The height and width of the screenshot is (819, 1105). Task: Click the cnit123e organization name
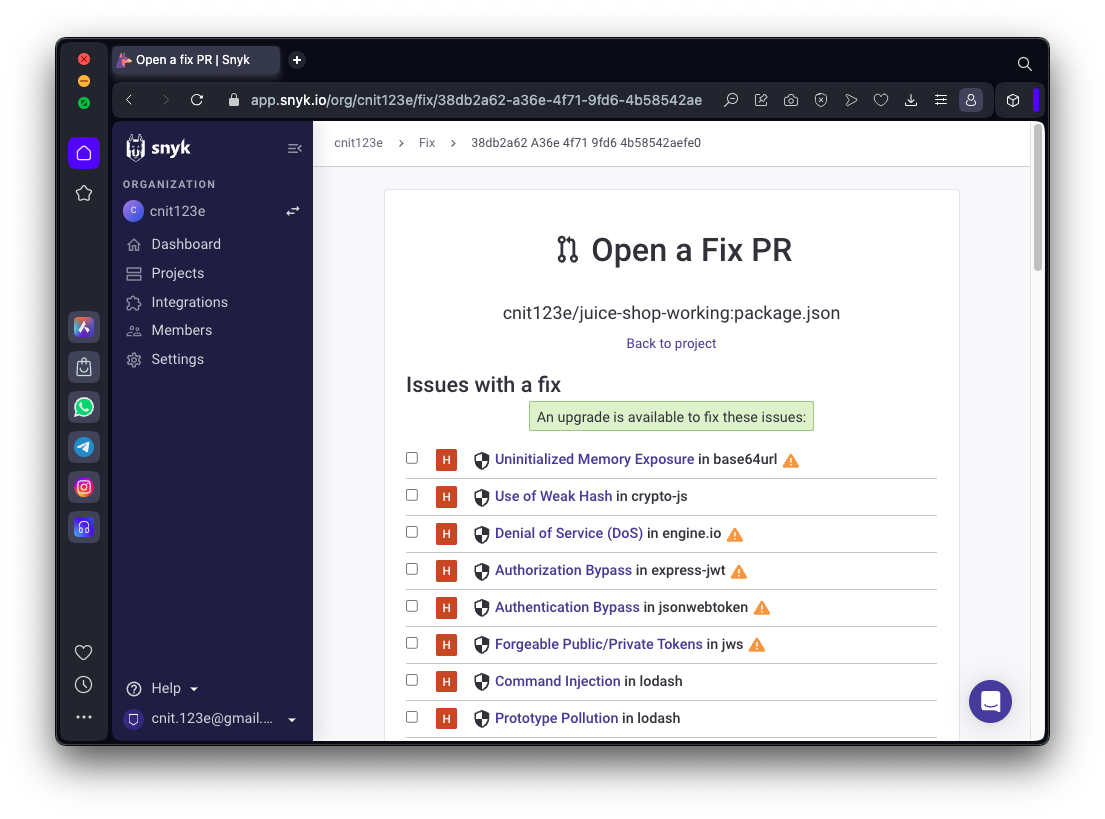point(178,211)
